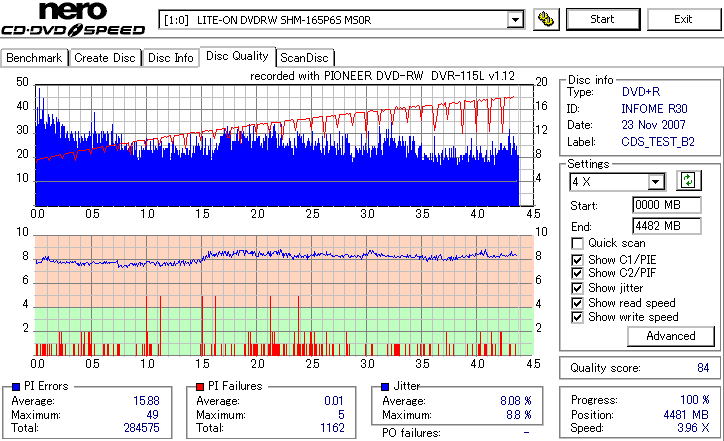The image size is (724, 441).
Task: Click the End position 4482 MB field
Action: coord(666,226)
